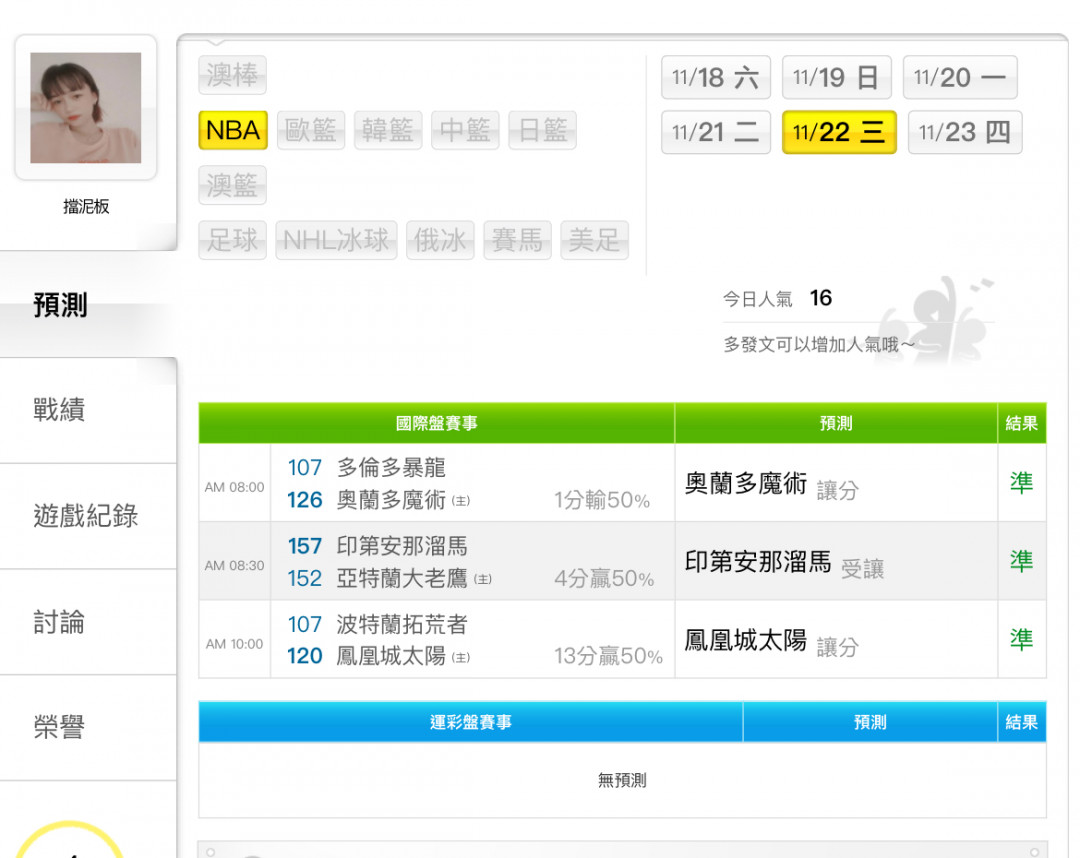Select the NBA league filter

click(x=233, y=130)
